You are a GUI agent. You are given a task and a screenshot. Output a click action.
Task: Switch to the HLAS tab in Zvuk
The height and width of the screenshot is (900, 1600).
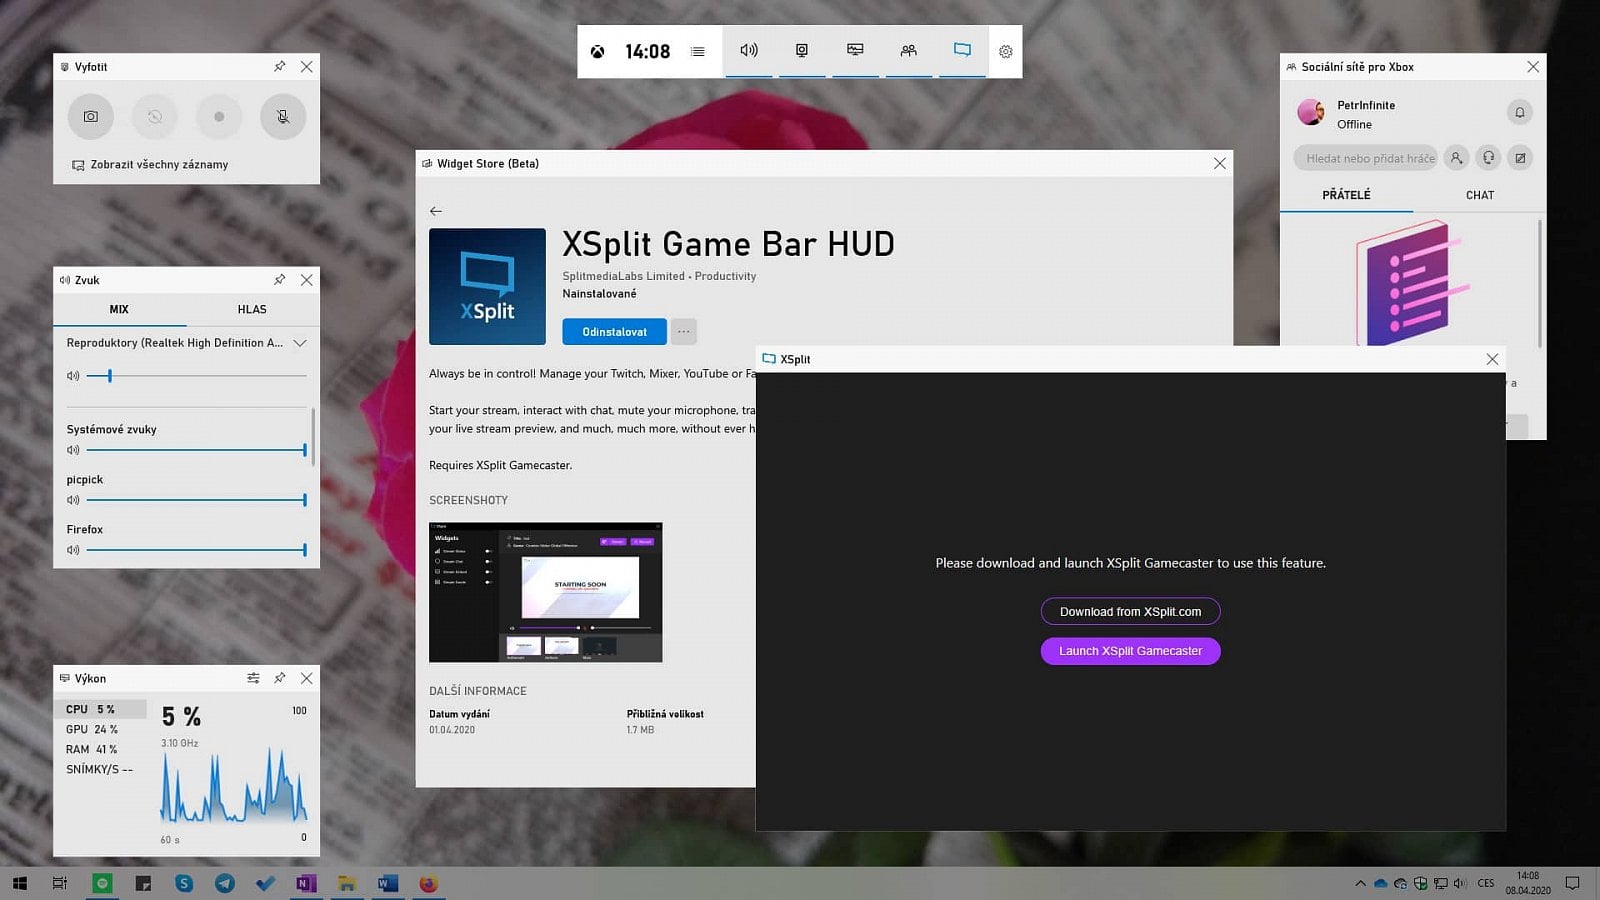tap(252, 310)
